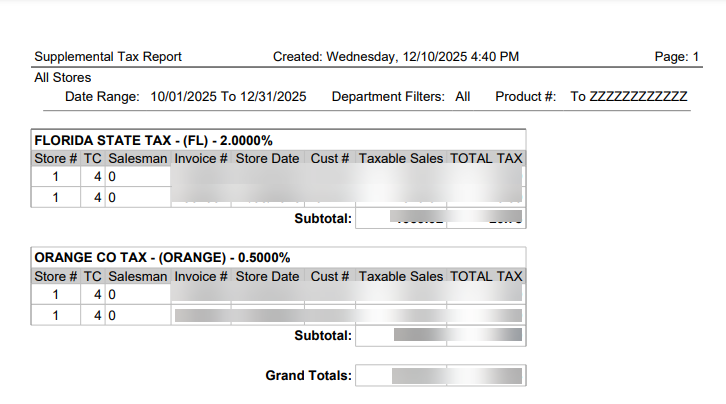Click Cust # header in Orange Co table
The height and width of the screenshot is (404, 726).
pyautogui.click(x=329, y=276)
